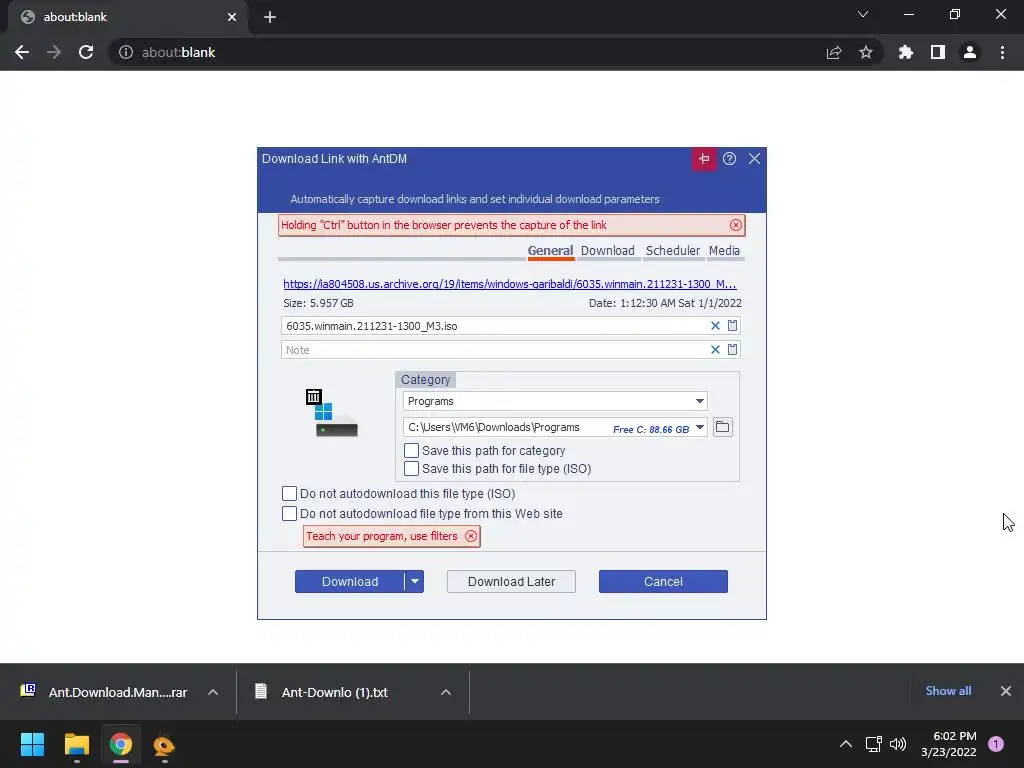Switch to the Media tab
Screen dimensions: 1024x768
point(724,251)
